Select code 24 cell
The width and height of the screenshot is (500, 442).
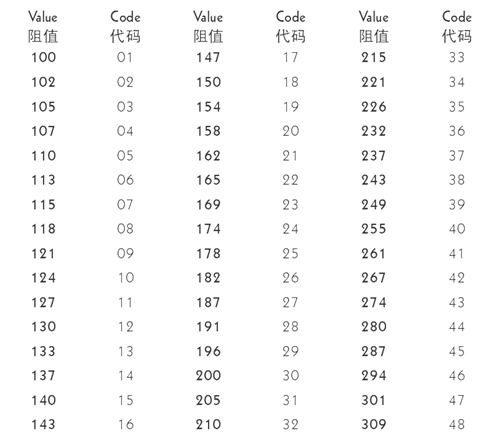tap(290, 229)
